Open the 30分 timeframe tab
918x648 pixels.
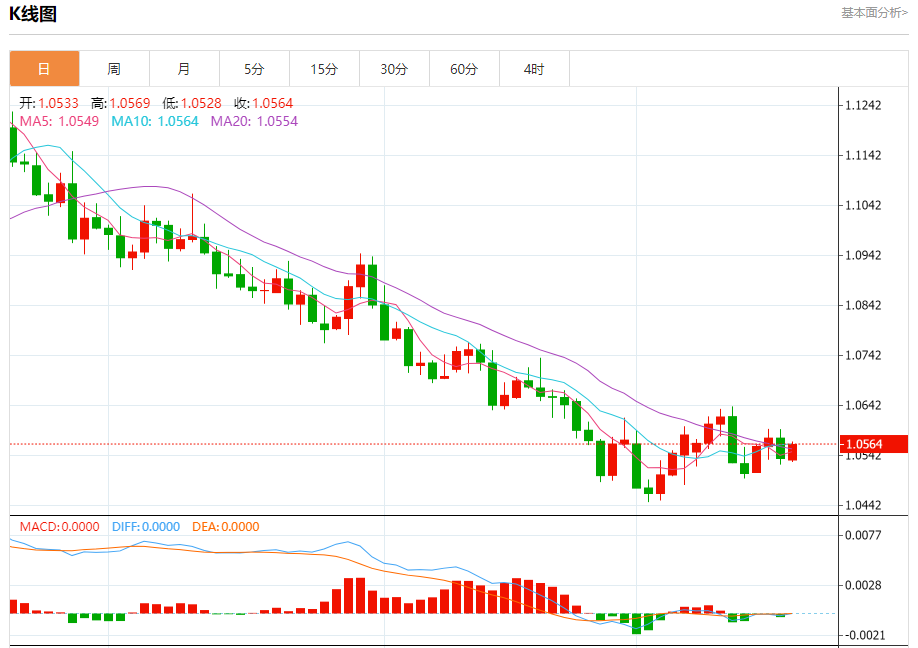coord(394,68)
